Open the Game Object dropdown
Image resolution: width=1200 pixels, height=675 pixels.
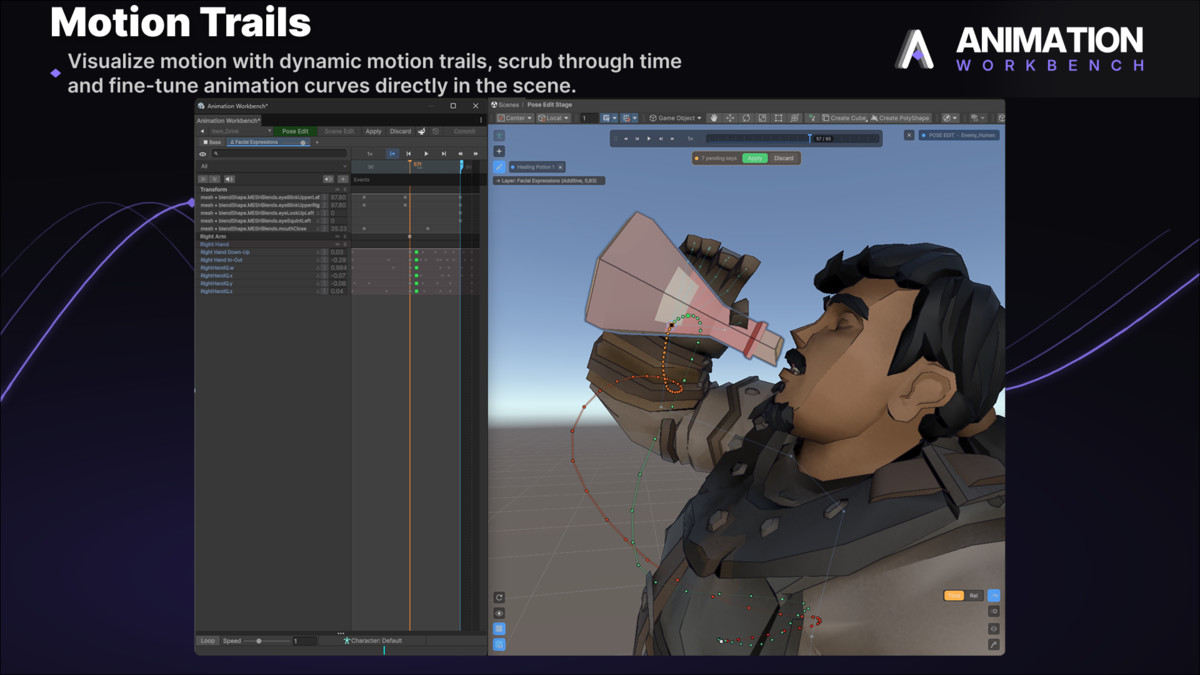(676, 118)
